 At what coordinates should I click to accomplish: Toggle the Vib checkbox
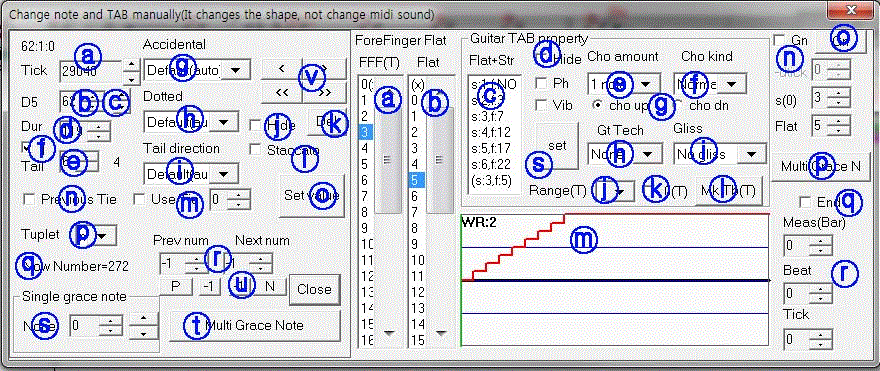(x=541, y=105)
